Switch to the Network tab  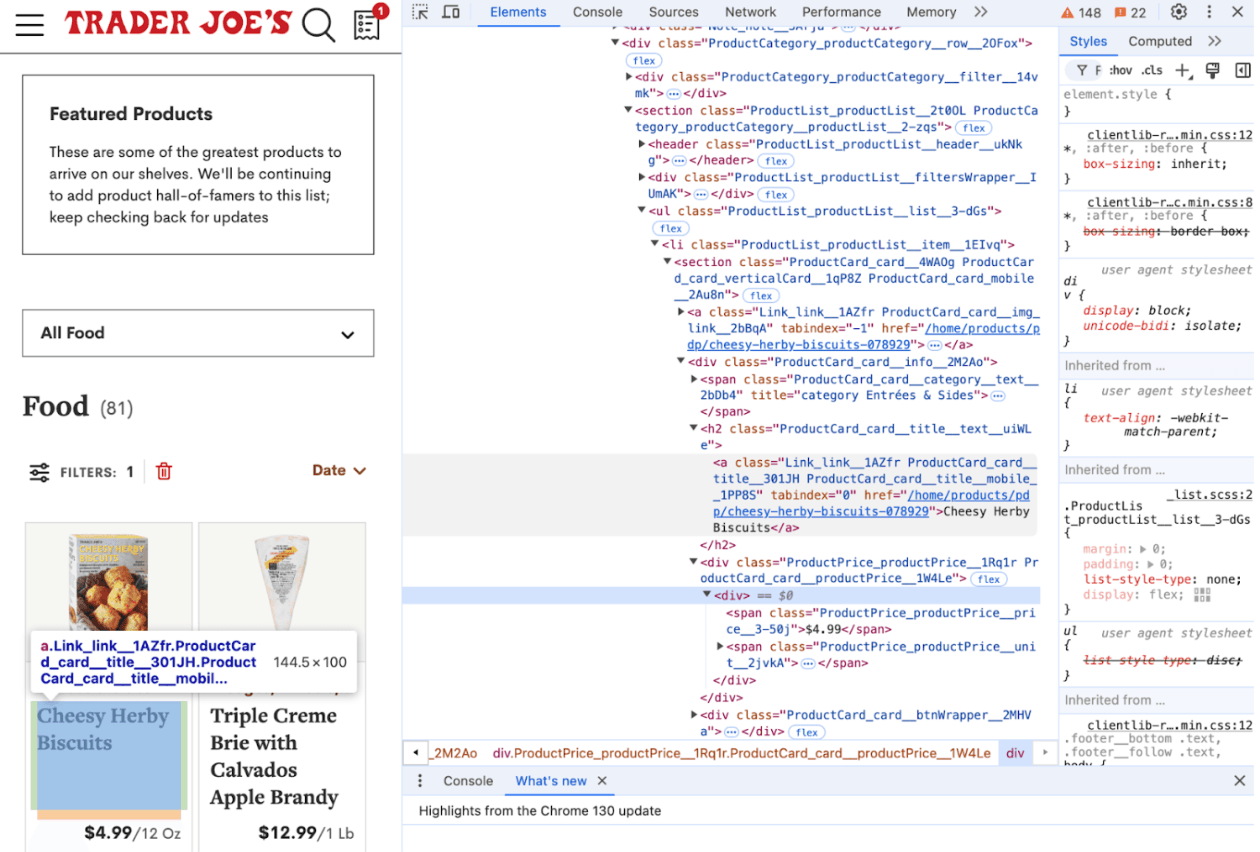pyautogui.click(x=750, y=12)
